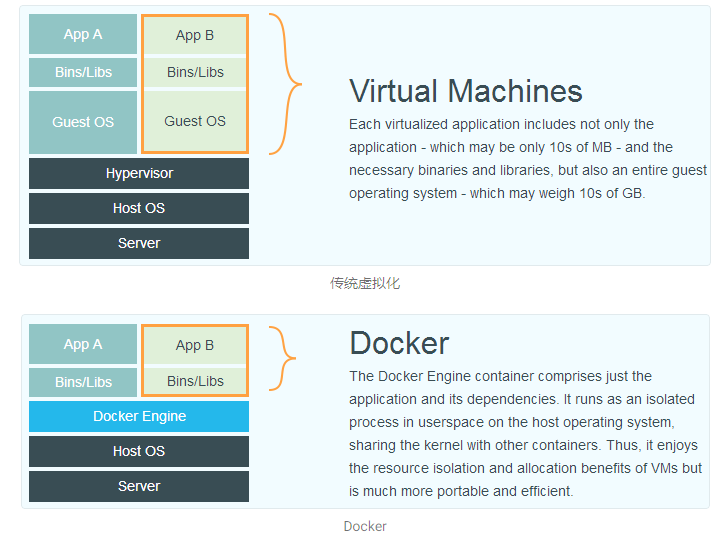Click the Docker Engine layer
Viewport: 721px width, 547px height.
tap(139, 416)
